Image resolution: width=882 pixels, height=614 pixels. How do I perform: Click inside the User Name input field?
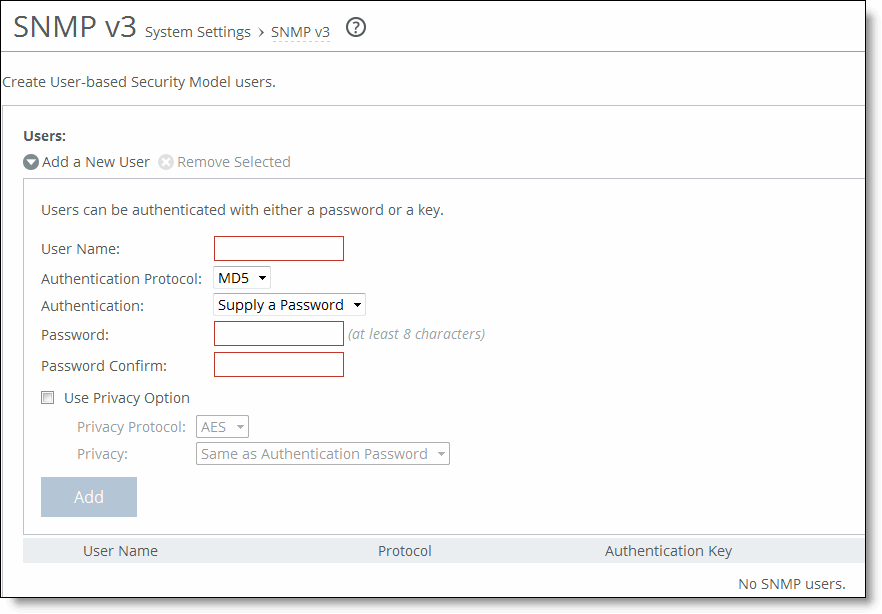tap(278, 248)
